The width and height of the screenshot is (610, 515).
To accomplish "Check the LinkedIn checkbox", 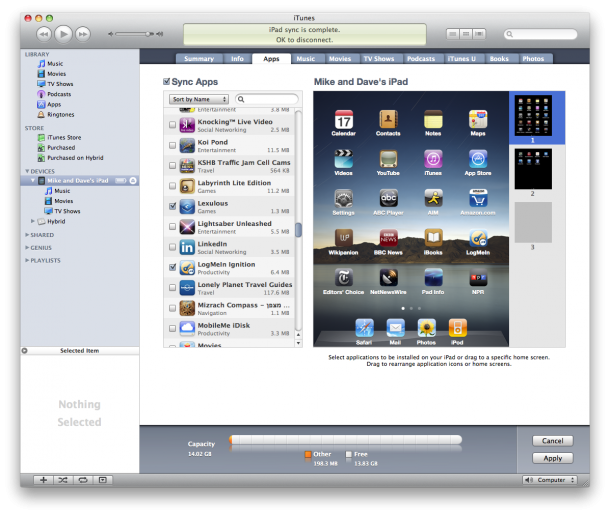I will click(172, 247).
